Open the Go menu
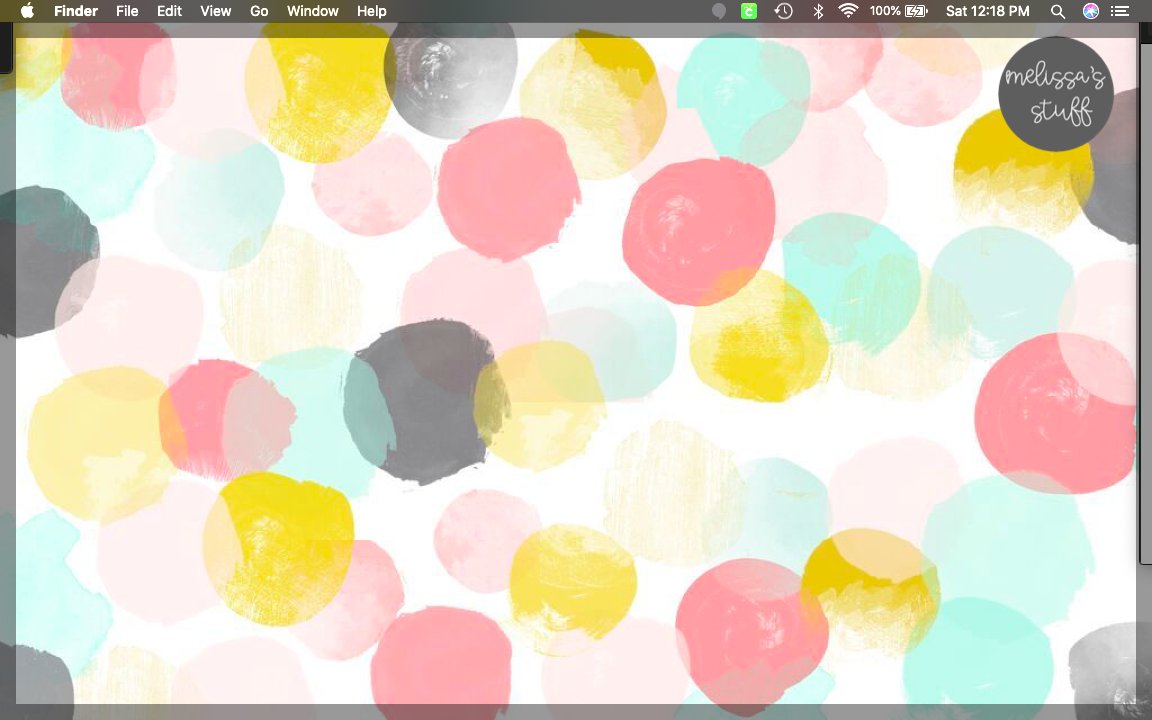 pyautogui.click(x=259, y=11)
